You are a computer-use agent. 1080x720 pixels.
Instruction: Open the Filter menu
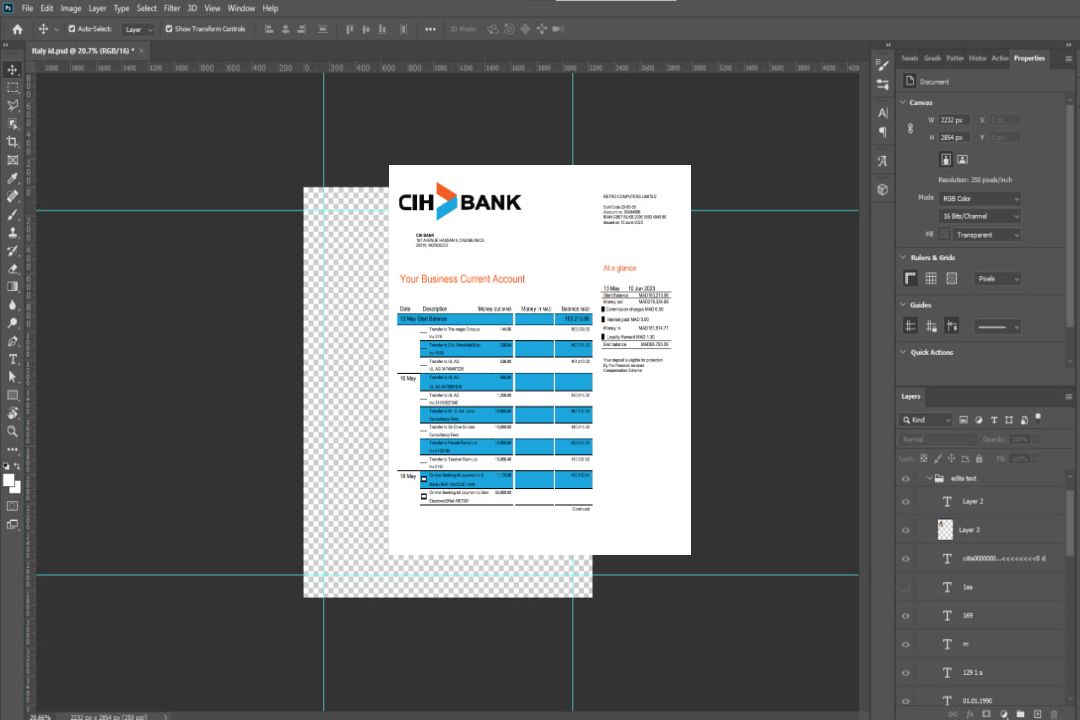coord(172,8)
